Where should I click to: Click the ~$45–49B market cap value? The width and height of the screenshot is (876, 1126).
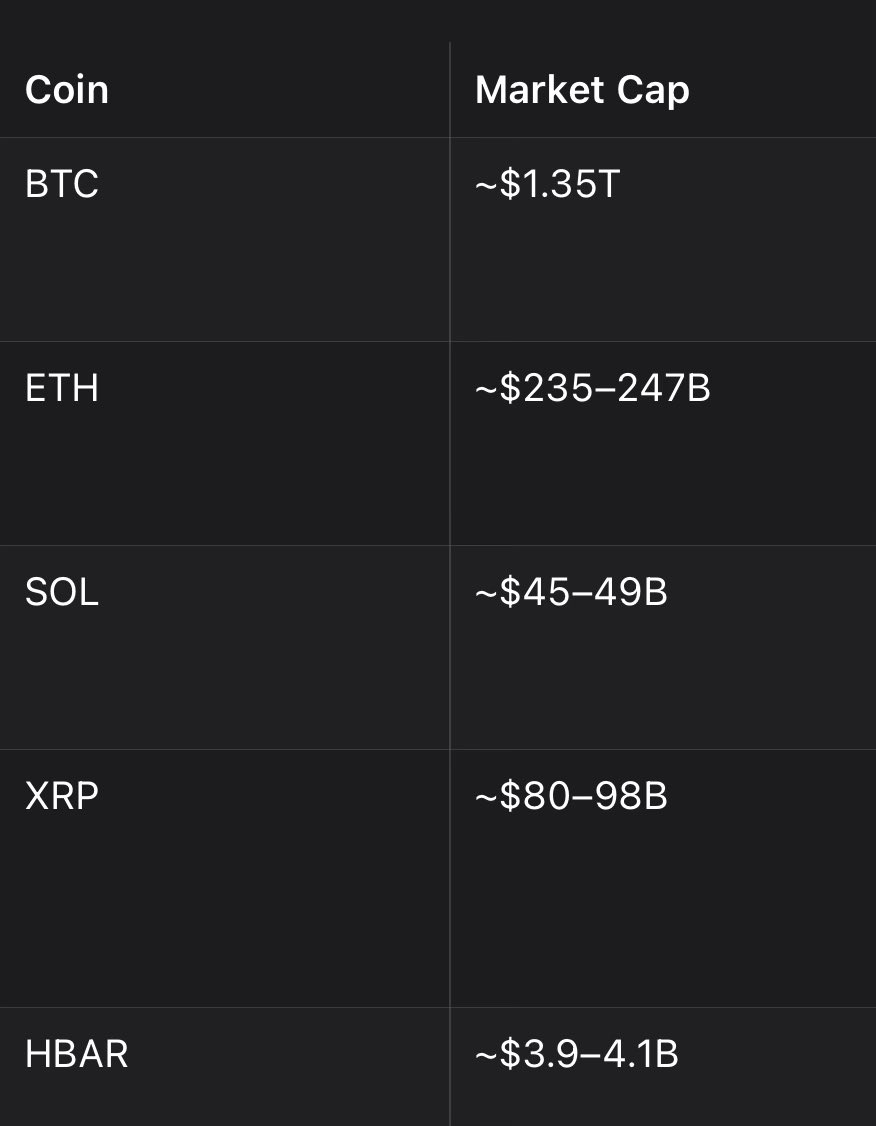pyautogui.click(x=571, y=593)
